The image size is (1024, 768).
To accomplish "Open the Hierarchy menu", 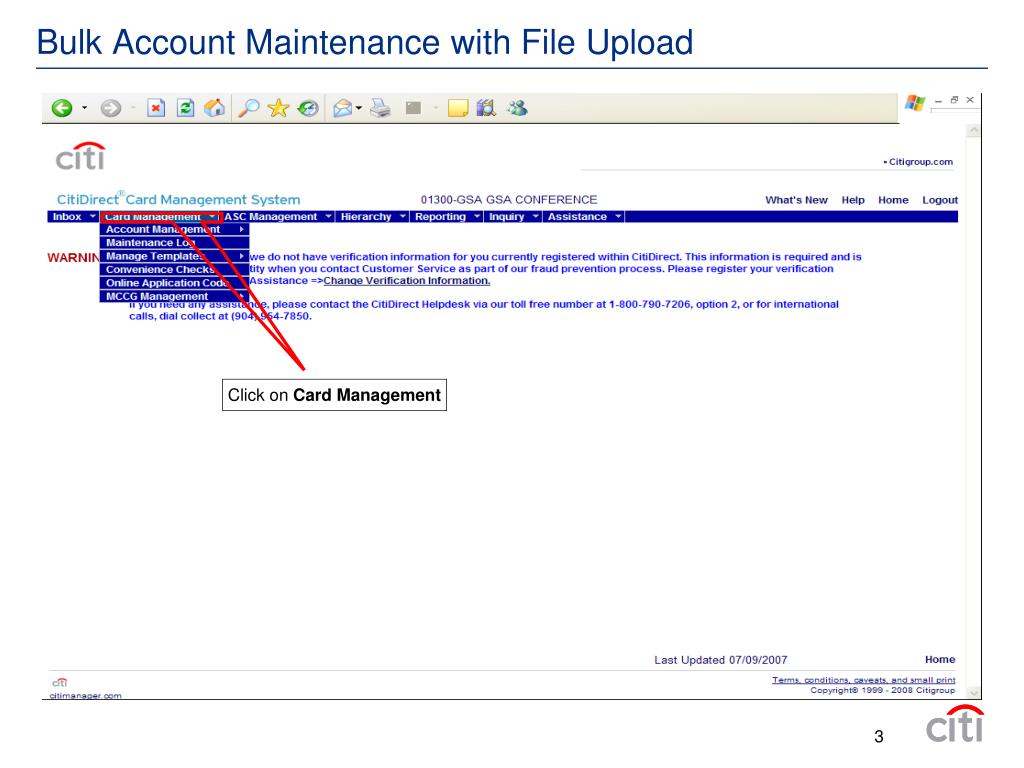I will (x=372, y=217).
